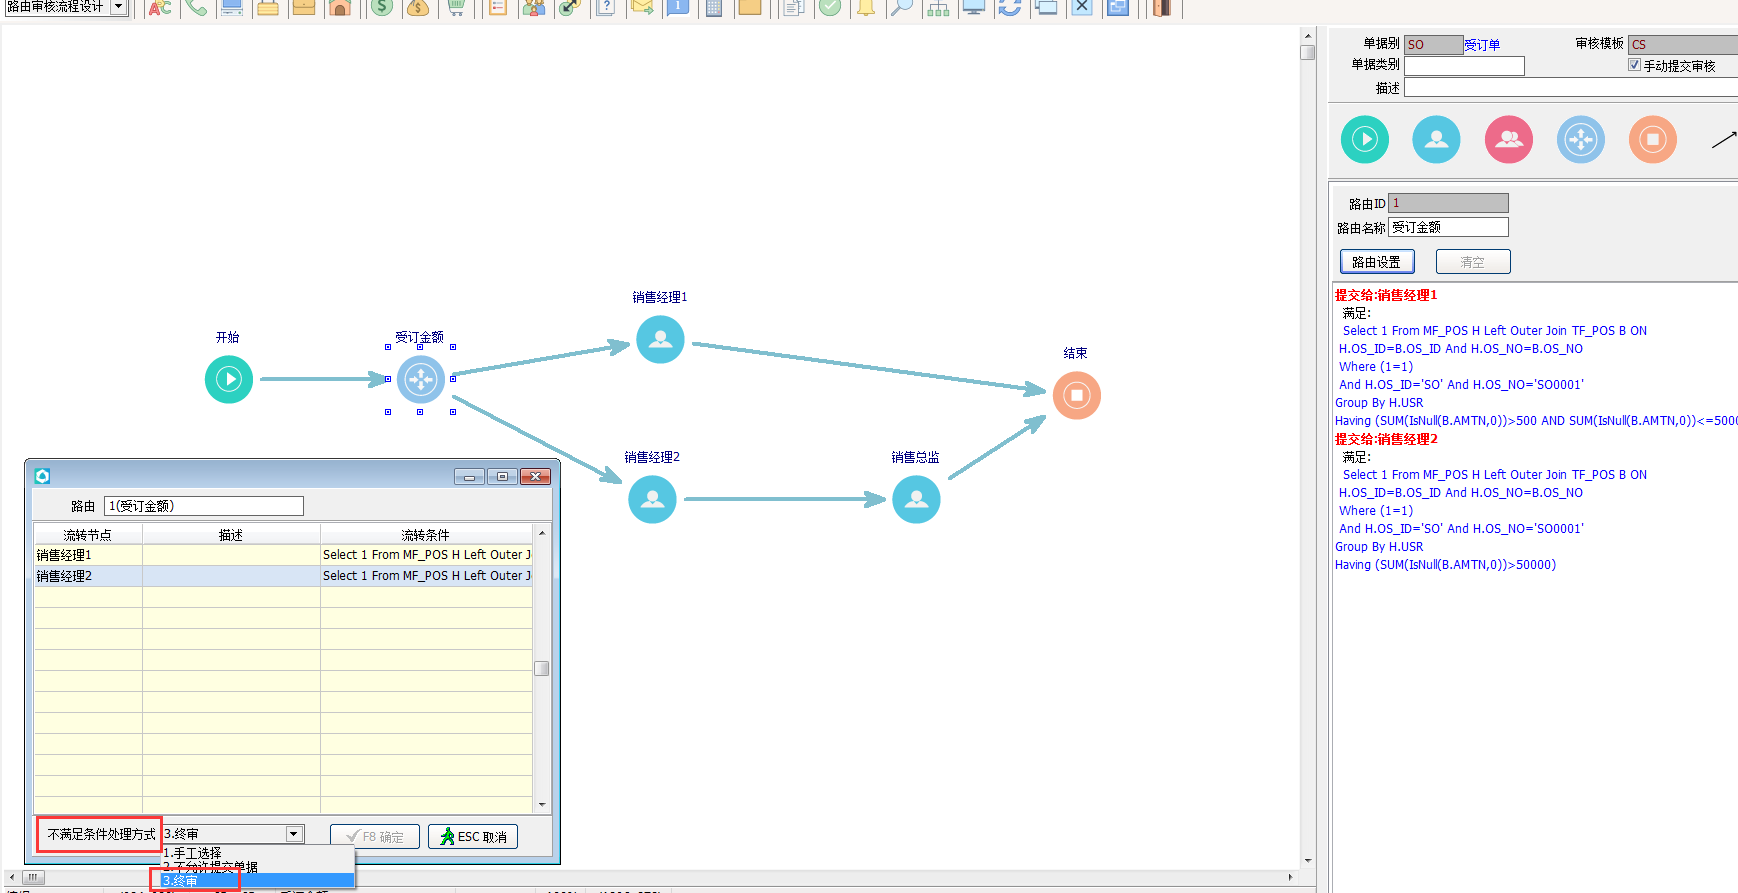Open the 不满足条件处理方式 dropdown arrow
This screenshot has width=1738, height=893.
[294, 834]
